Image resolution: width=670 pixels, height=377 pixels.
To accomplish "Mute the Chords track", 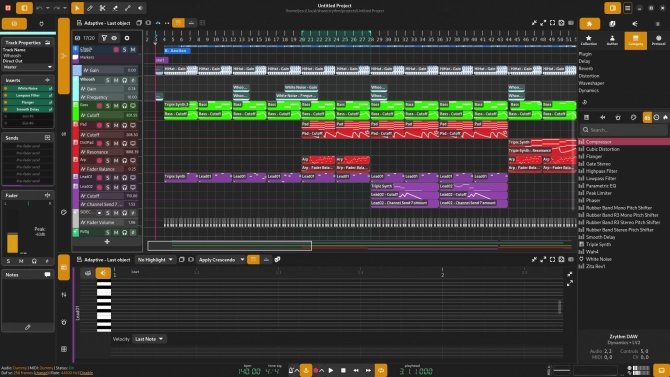I will (133, 50).
